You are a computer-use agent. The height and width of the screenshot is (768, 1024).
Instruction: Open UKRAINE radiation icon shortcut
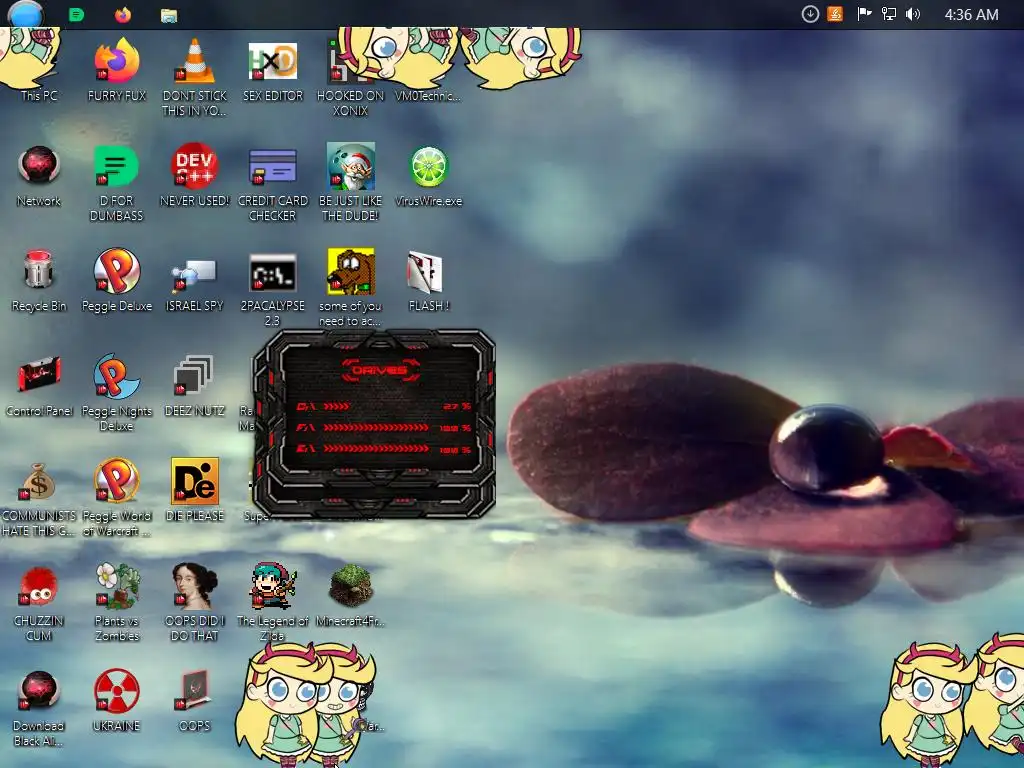tap(116, 701)
